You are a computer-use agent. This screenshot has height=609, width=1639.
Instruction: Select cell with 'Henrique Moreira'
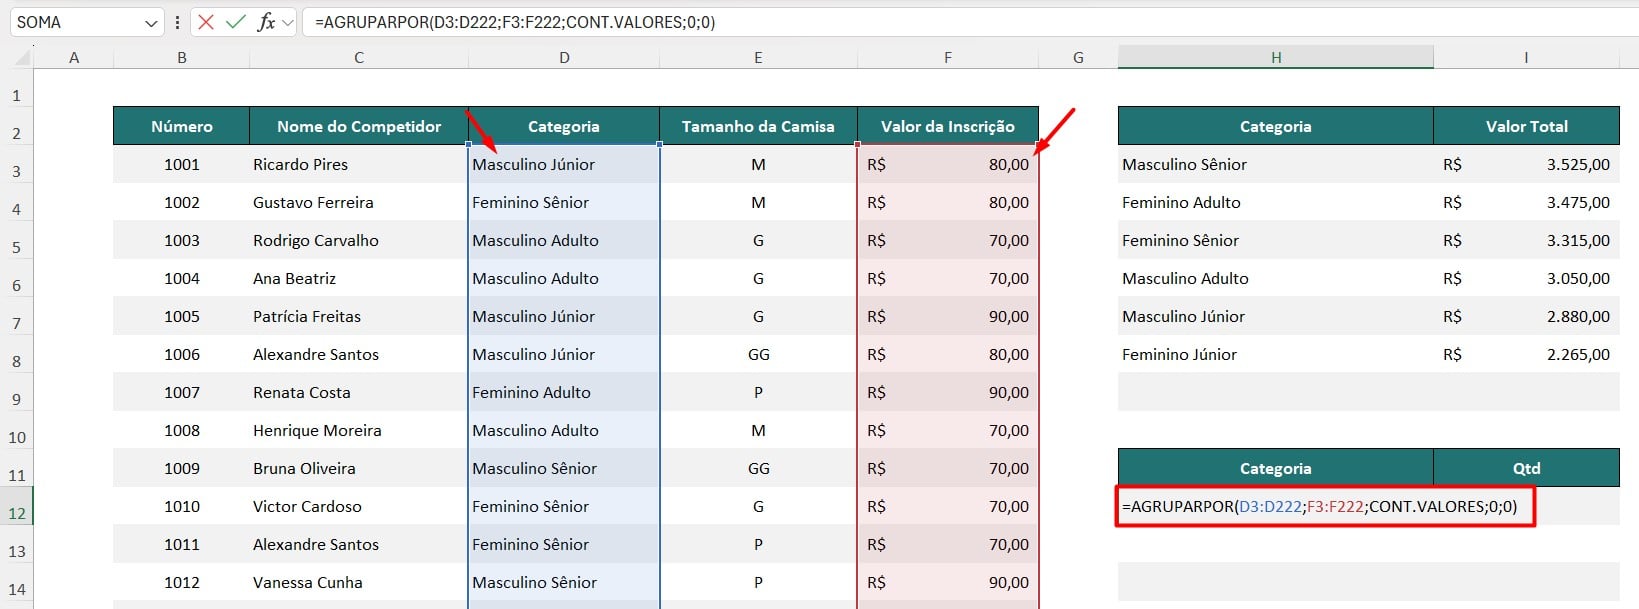pos(359,430)
